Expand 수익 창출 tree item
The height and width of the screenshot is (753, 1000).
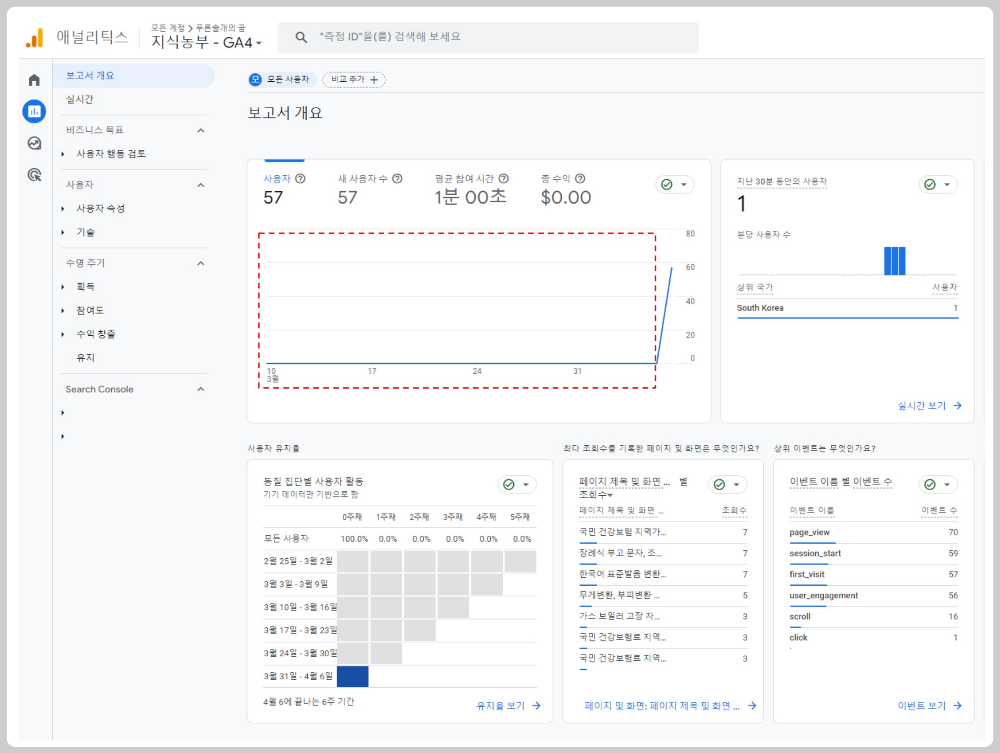click(x=62, y=334)
